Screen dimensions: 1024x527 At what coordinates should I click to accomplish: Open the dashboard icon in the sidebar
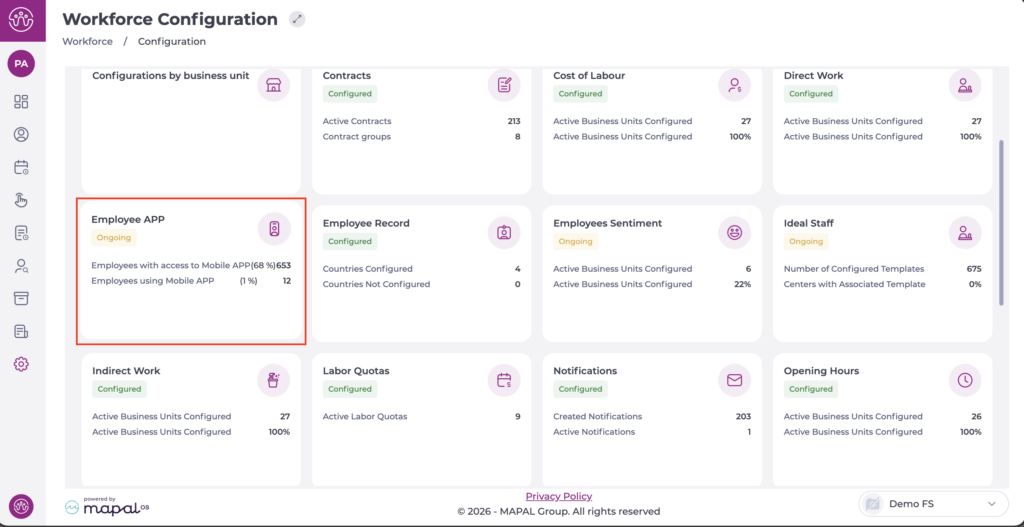21,102
